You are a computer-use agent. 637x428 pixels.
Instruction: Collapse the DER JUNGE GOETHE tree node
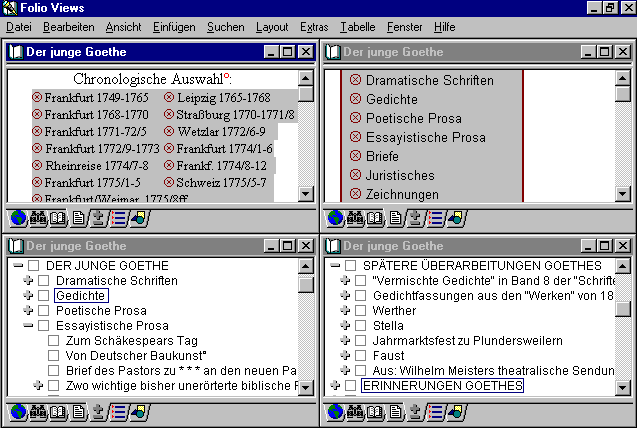[x=18, y=266]
